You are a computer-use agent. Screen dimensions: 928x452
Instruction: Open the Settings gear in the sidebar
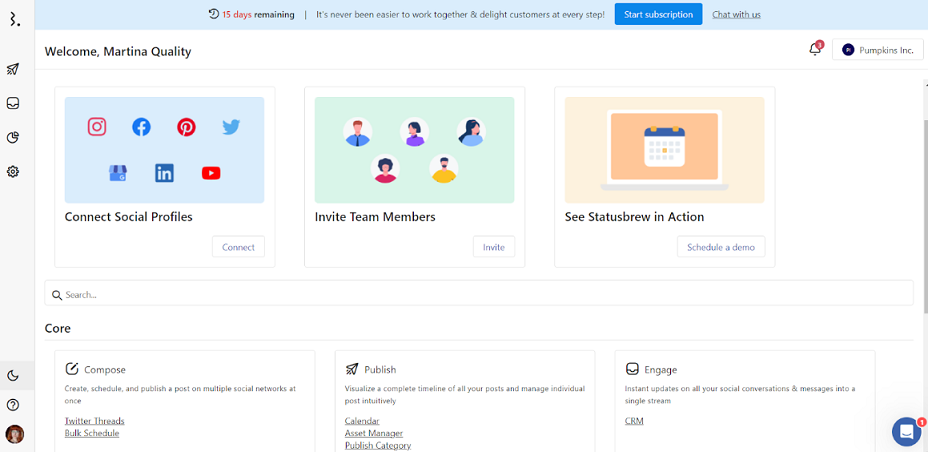pyautogui.click(x=13, y=172)
